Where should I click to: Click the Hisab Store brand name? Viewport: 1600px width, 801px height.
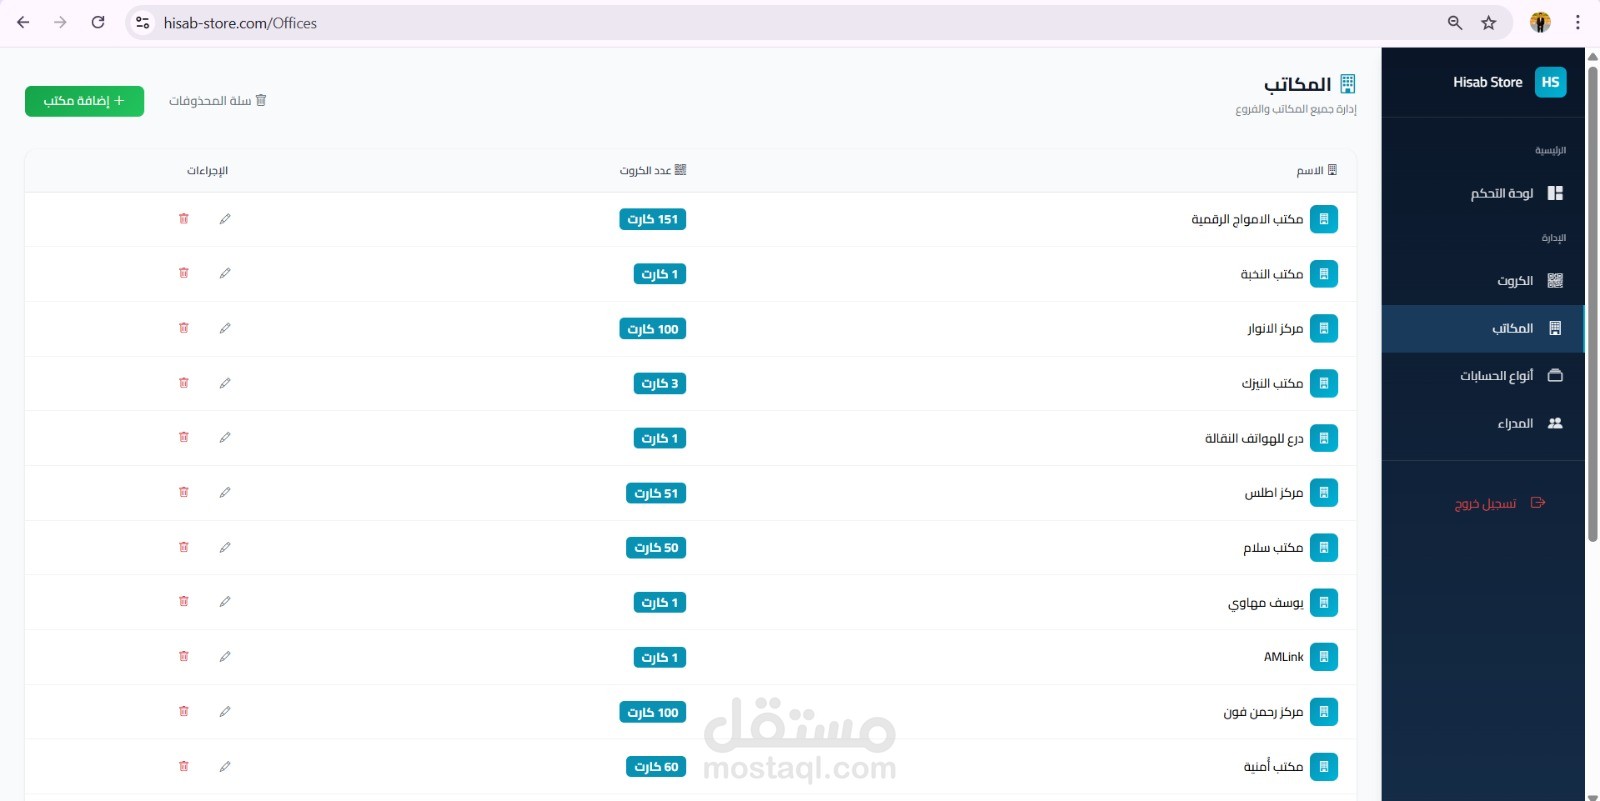click(1488, 82)
